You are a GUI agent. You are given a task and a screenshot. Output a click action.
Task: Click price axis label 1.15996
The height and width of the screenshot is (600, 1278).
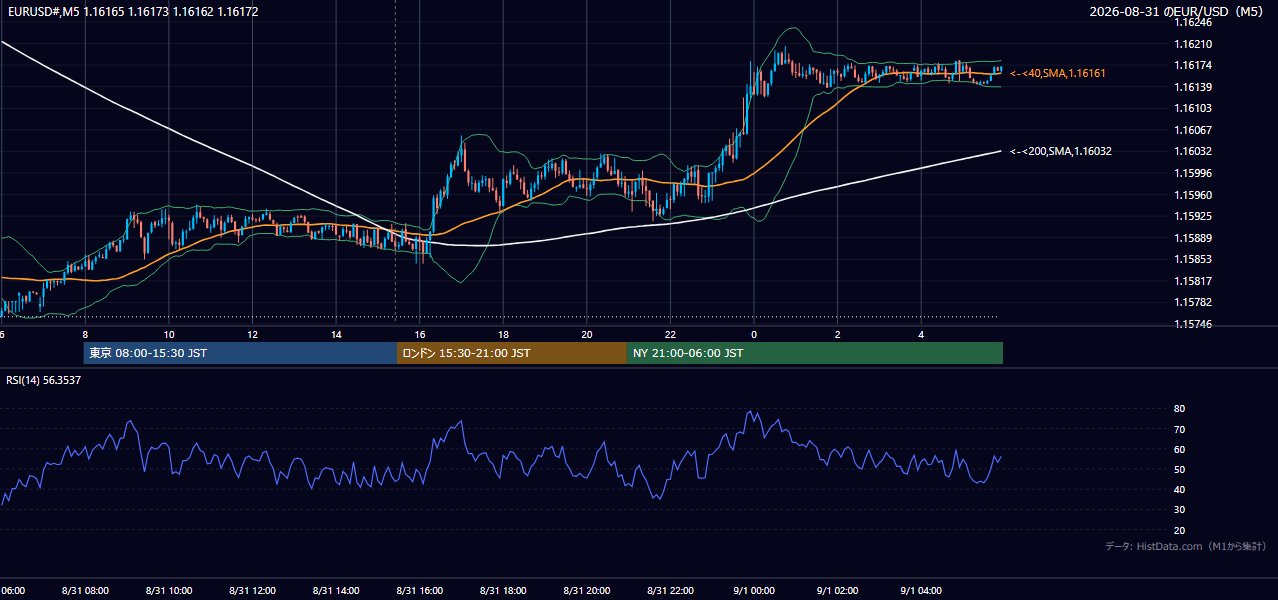coord(1192,173)
